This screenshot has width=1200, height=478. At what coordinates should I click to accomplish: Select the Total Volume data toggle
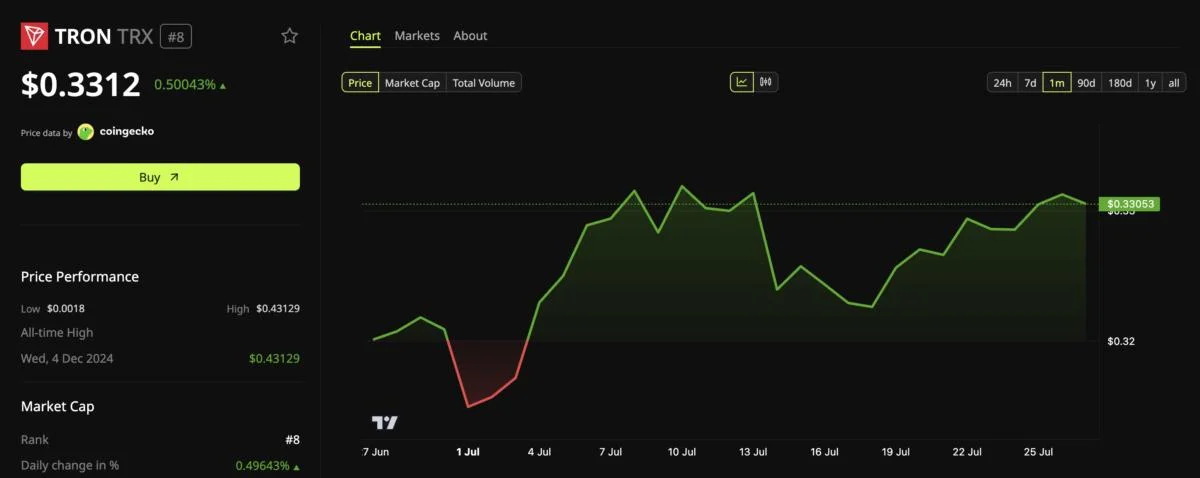[484, 83]
